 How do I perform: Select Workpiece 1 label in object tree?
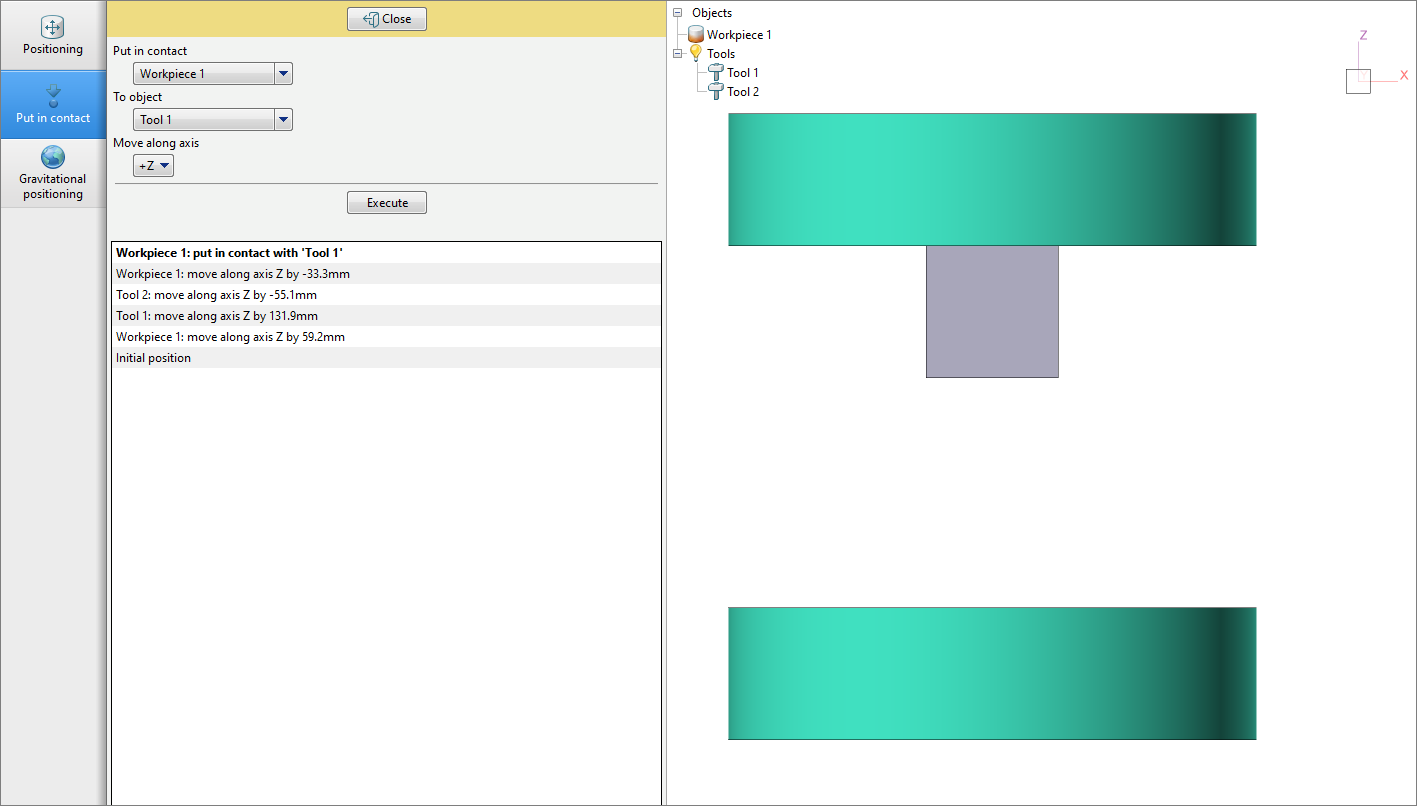pos(739,35)
